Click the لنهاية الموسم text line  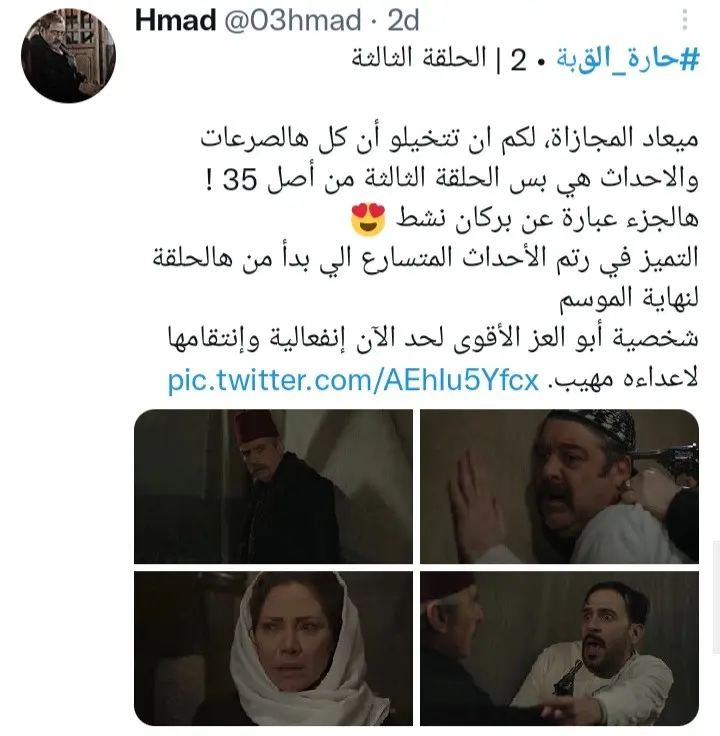click(629, 299)
